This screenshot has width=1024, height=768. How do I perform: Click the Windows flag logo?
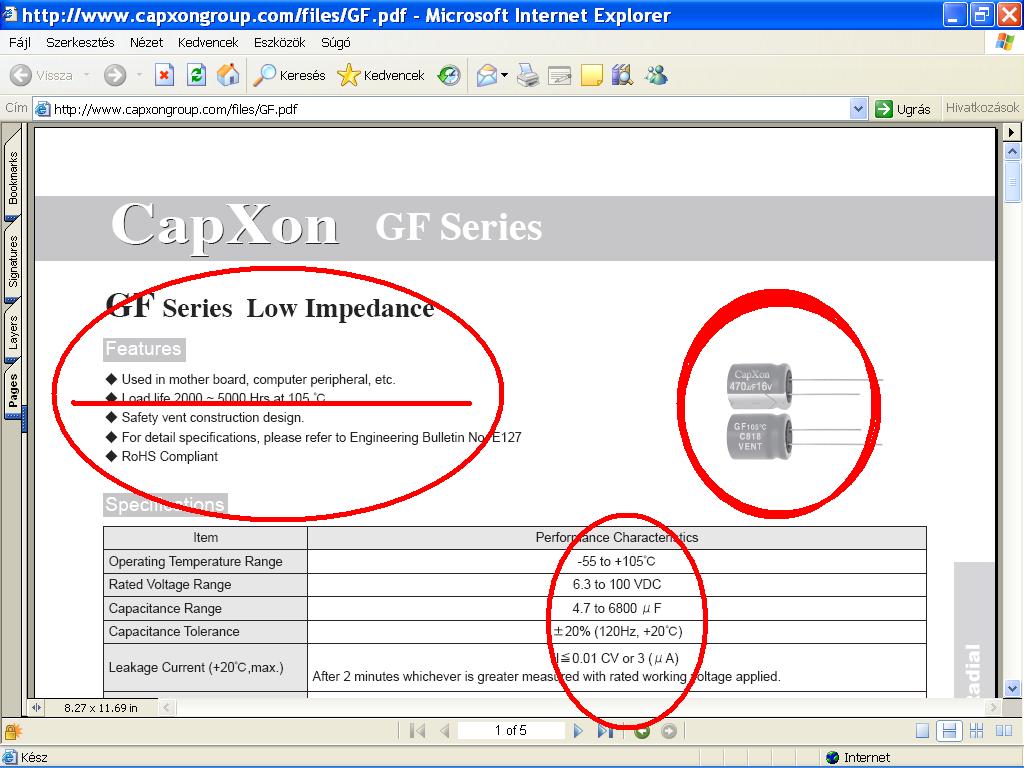(1004, 42)
